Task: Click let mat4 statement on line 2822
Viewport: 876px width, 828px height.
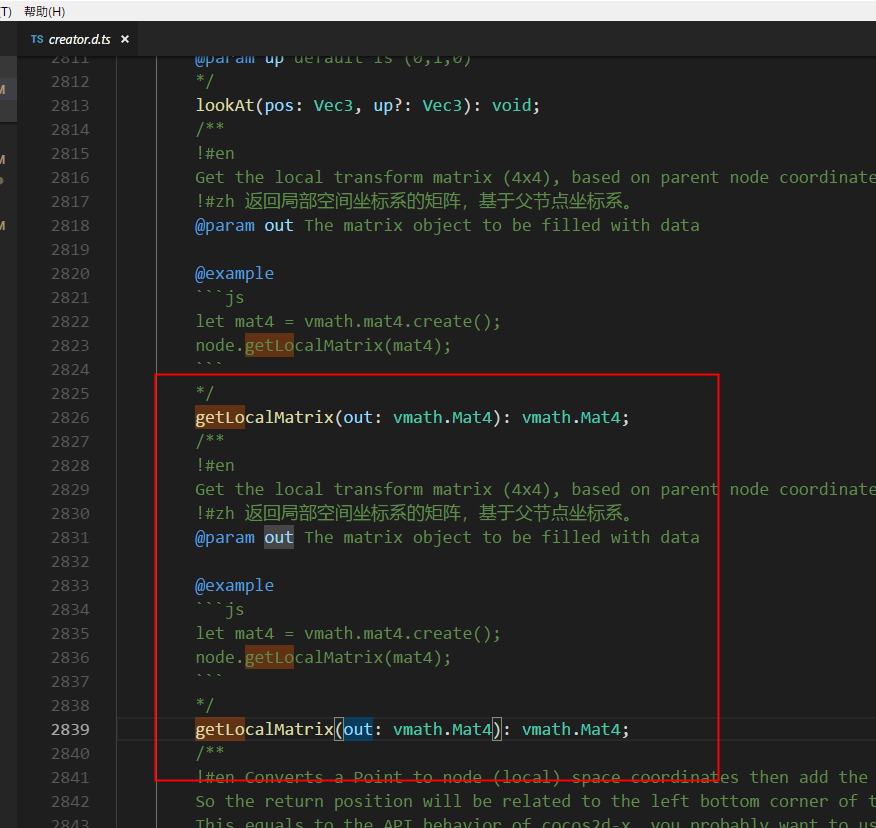Action: (347, 322)
